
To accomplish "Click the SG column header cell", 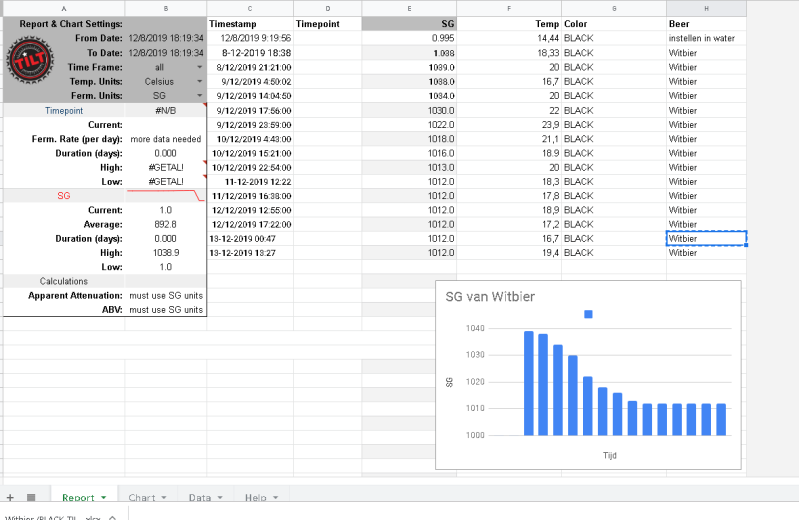I will tap(408, 23).
